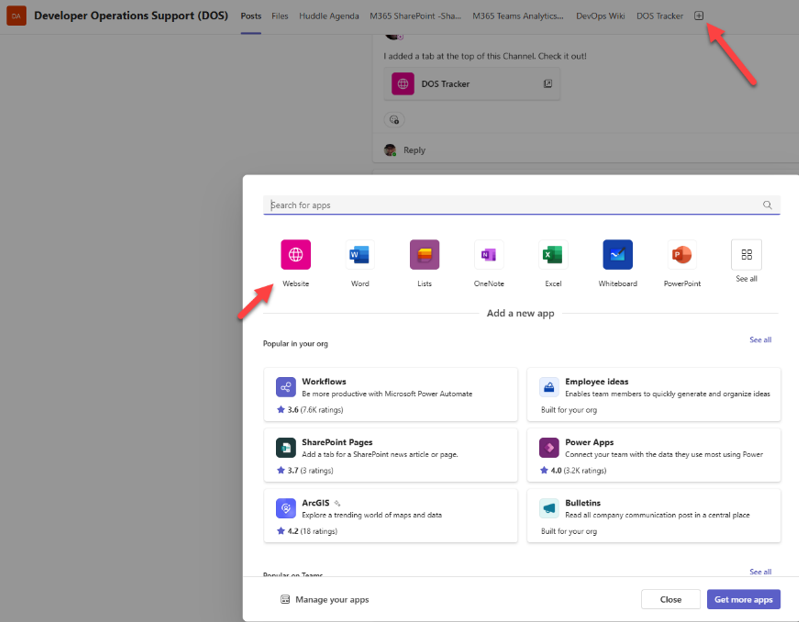Click the Close button

pyautogui.click(x=671, y=599)
